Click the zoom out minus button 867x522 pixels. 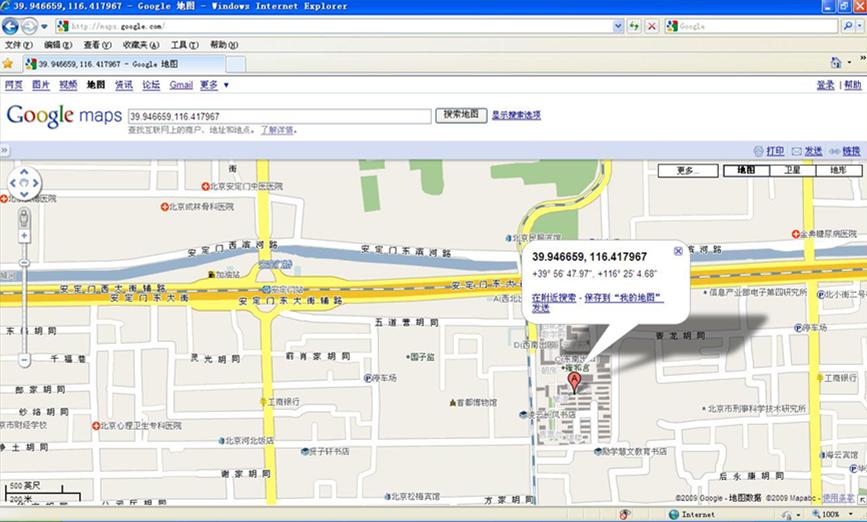point(24,359)
